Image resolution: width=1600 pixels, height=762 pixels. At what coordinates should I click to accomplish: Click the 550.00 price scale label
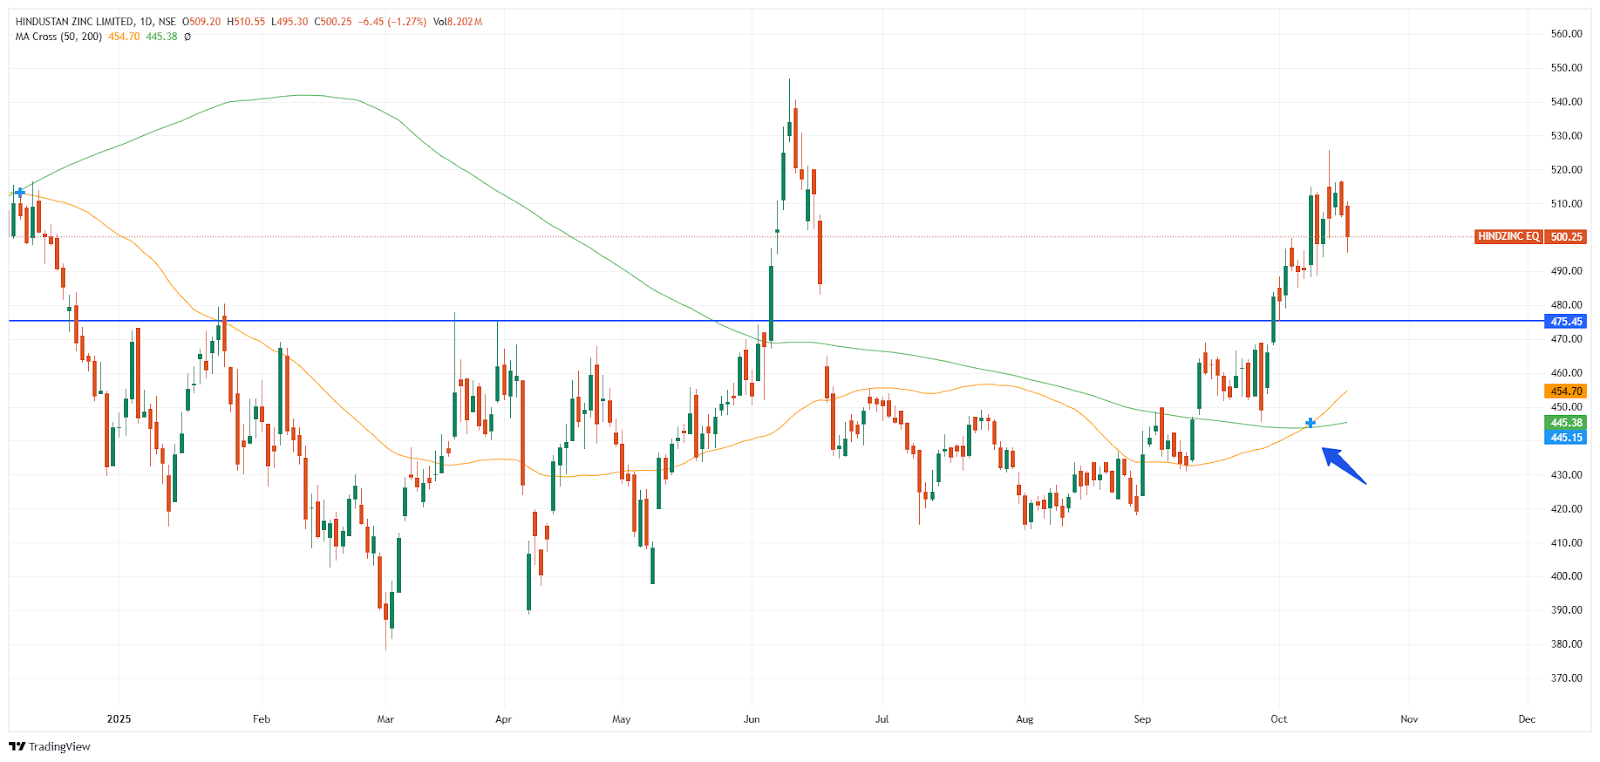pos(1566,68)
